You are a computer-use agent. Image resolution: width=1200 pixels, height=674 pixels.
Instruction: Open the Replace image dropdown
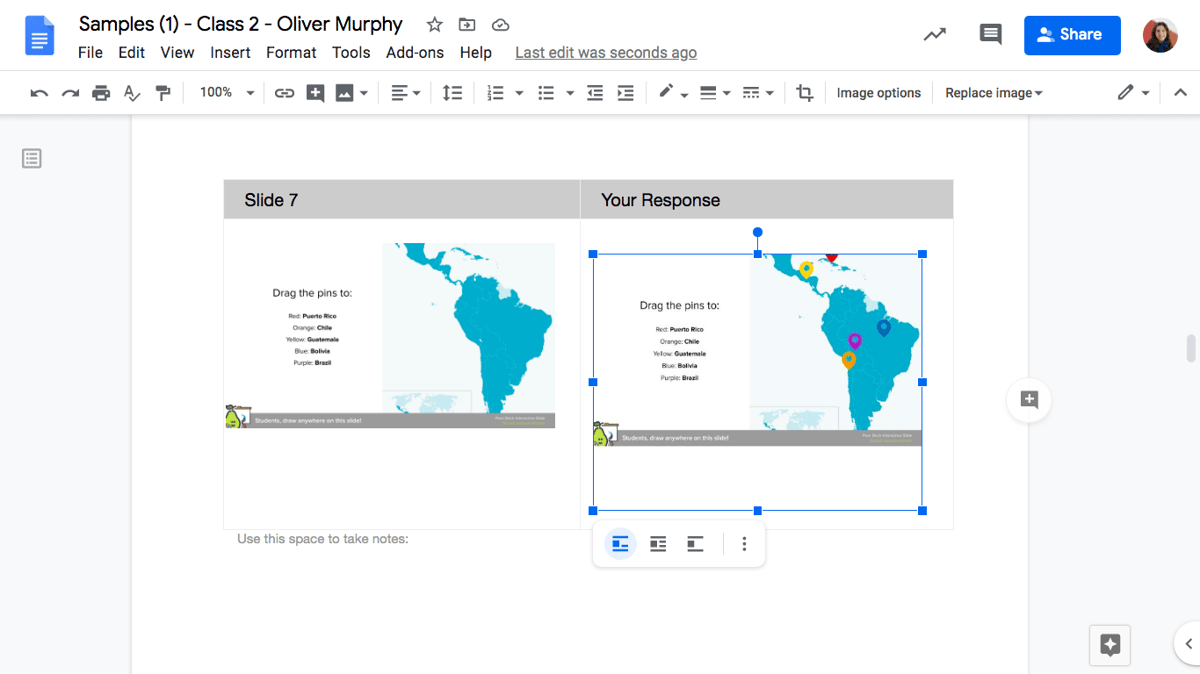pos(993,92)
